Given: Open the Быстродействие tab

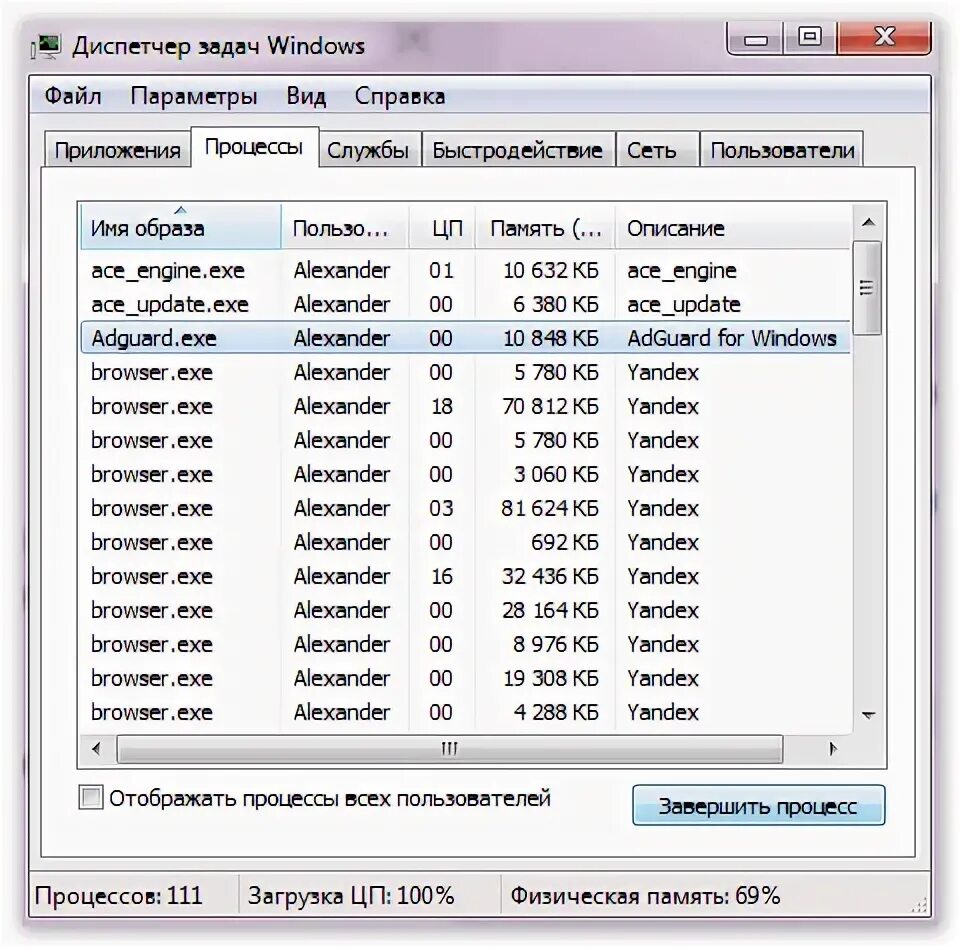Looking at the screenshot, I should tap(517, 150).
